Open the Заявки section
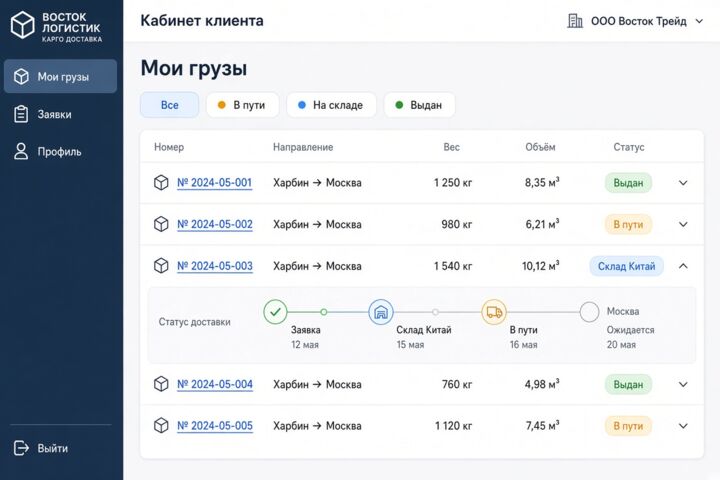The image size is (720, 480). (x=43, y=114)
